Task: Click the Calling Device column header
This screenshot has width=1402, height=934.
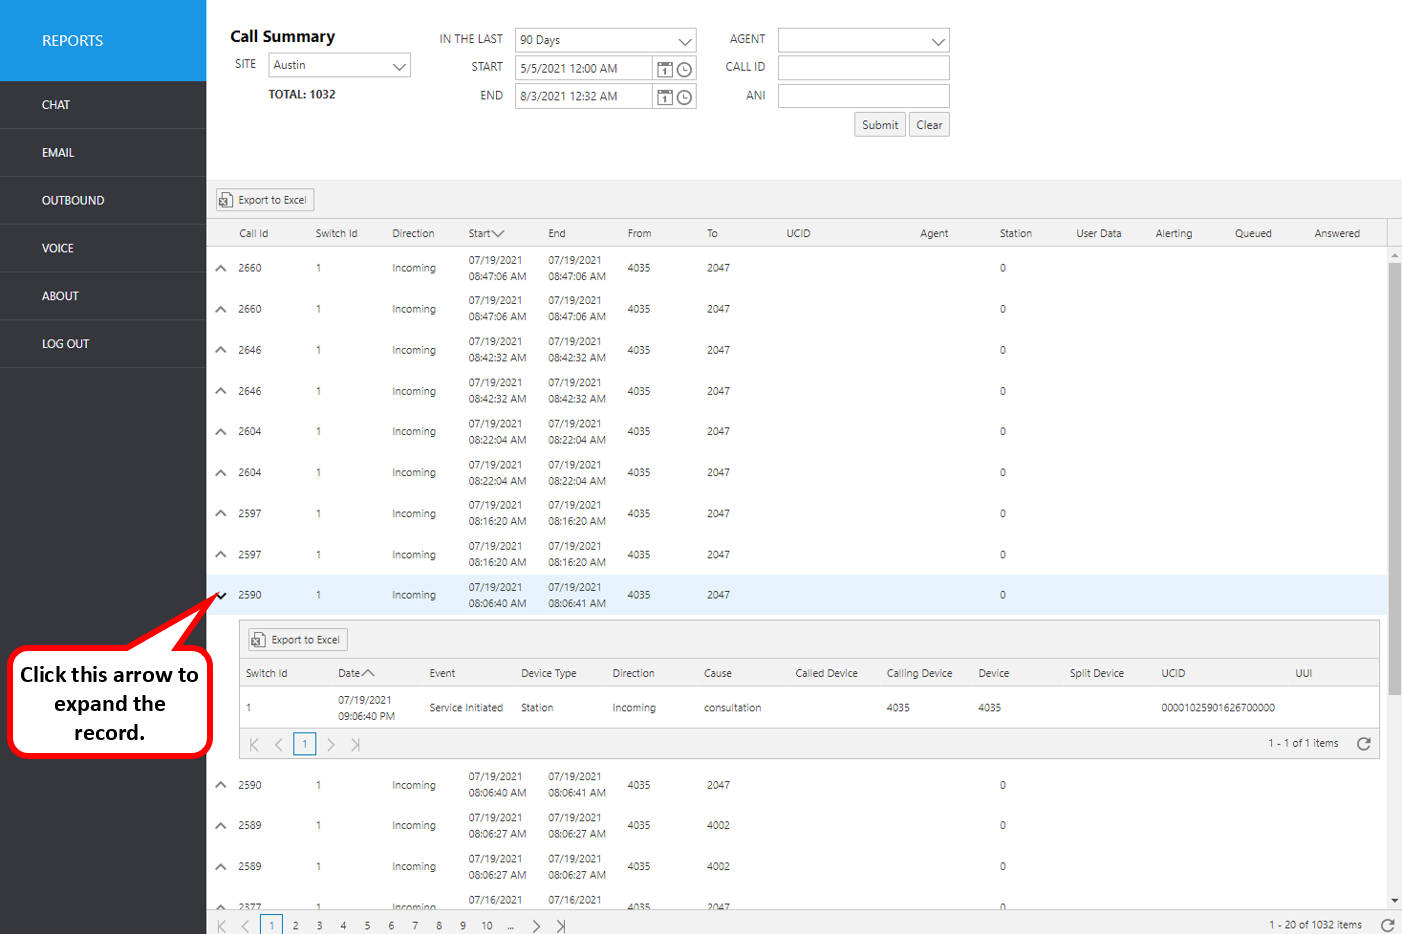Action: 919,674
